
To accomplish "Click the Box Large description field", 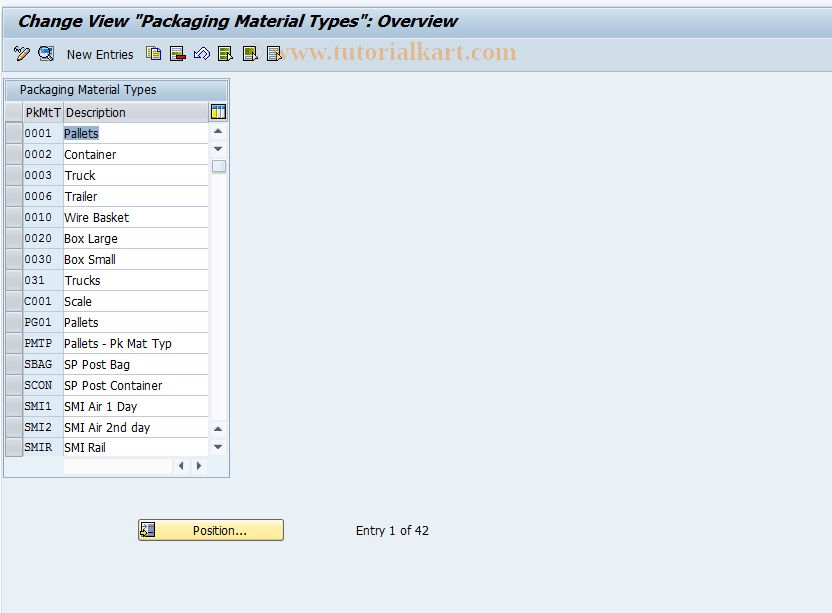I will pyautogui.click(x=136, y=238).
